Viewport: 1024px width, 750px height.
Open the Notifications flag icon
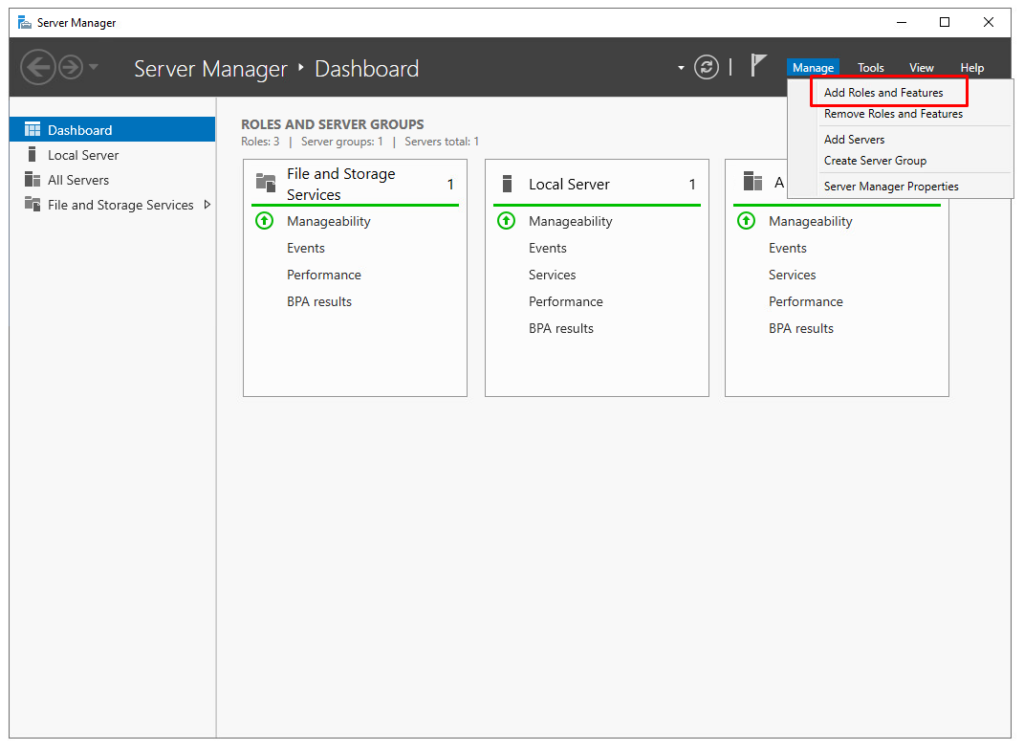[760, 66]
